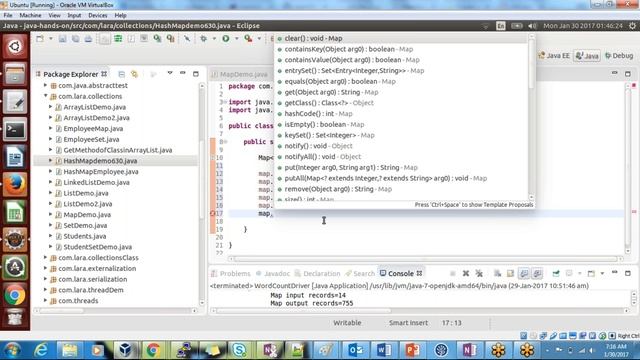Choose entrySet() proposal from autocomplete
The image size is (640, 360).
402,71
